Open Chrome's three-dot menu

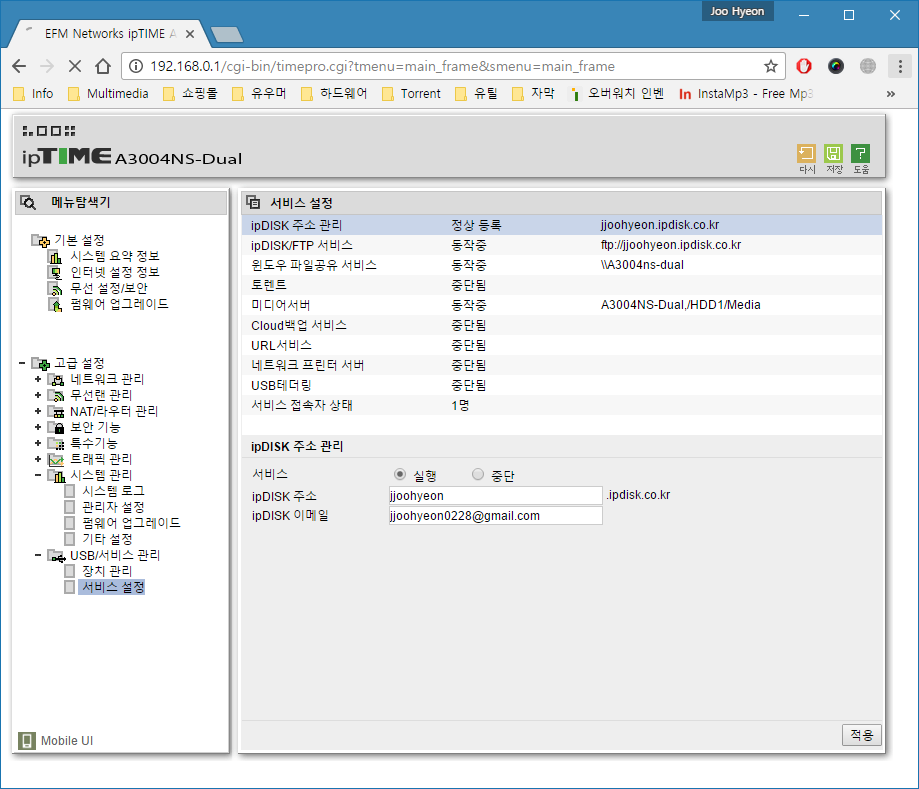(900, 66)
